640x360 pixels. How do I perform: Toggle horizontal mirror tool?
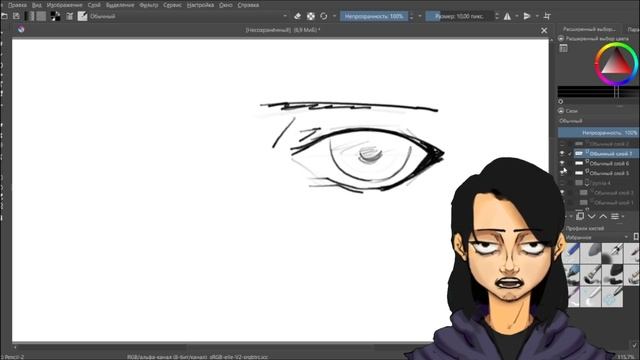coord(507,16)
